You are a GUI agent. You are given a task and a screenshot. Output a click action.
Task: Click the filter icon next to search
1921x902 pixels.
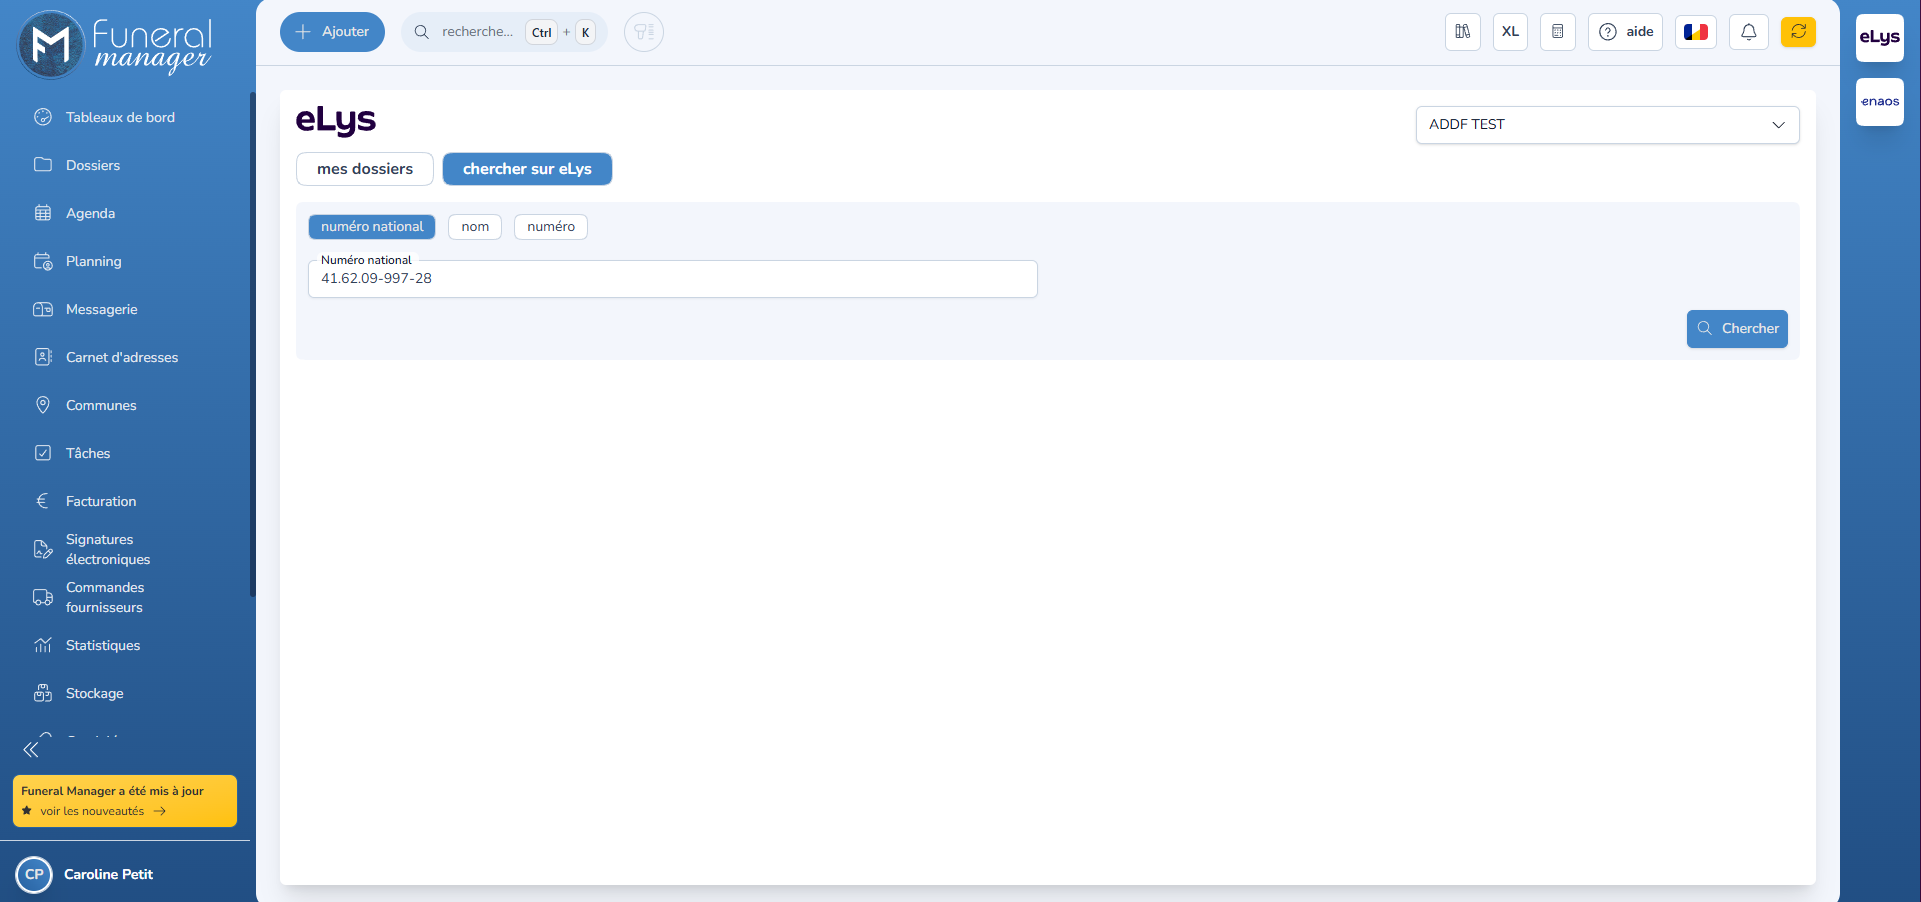(644, 32)
